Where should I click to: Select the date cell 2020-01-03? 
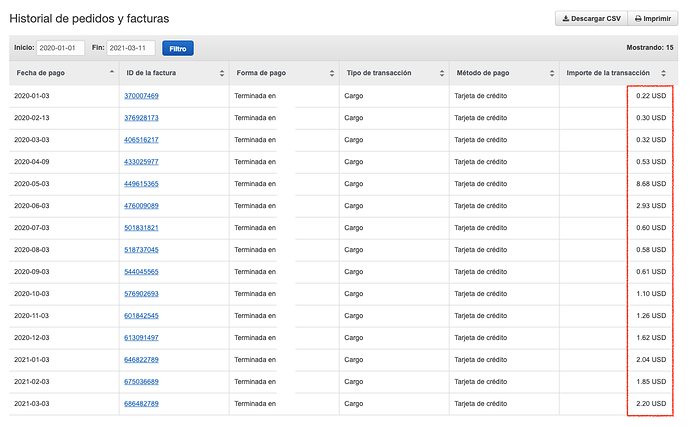[32, 96]
